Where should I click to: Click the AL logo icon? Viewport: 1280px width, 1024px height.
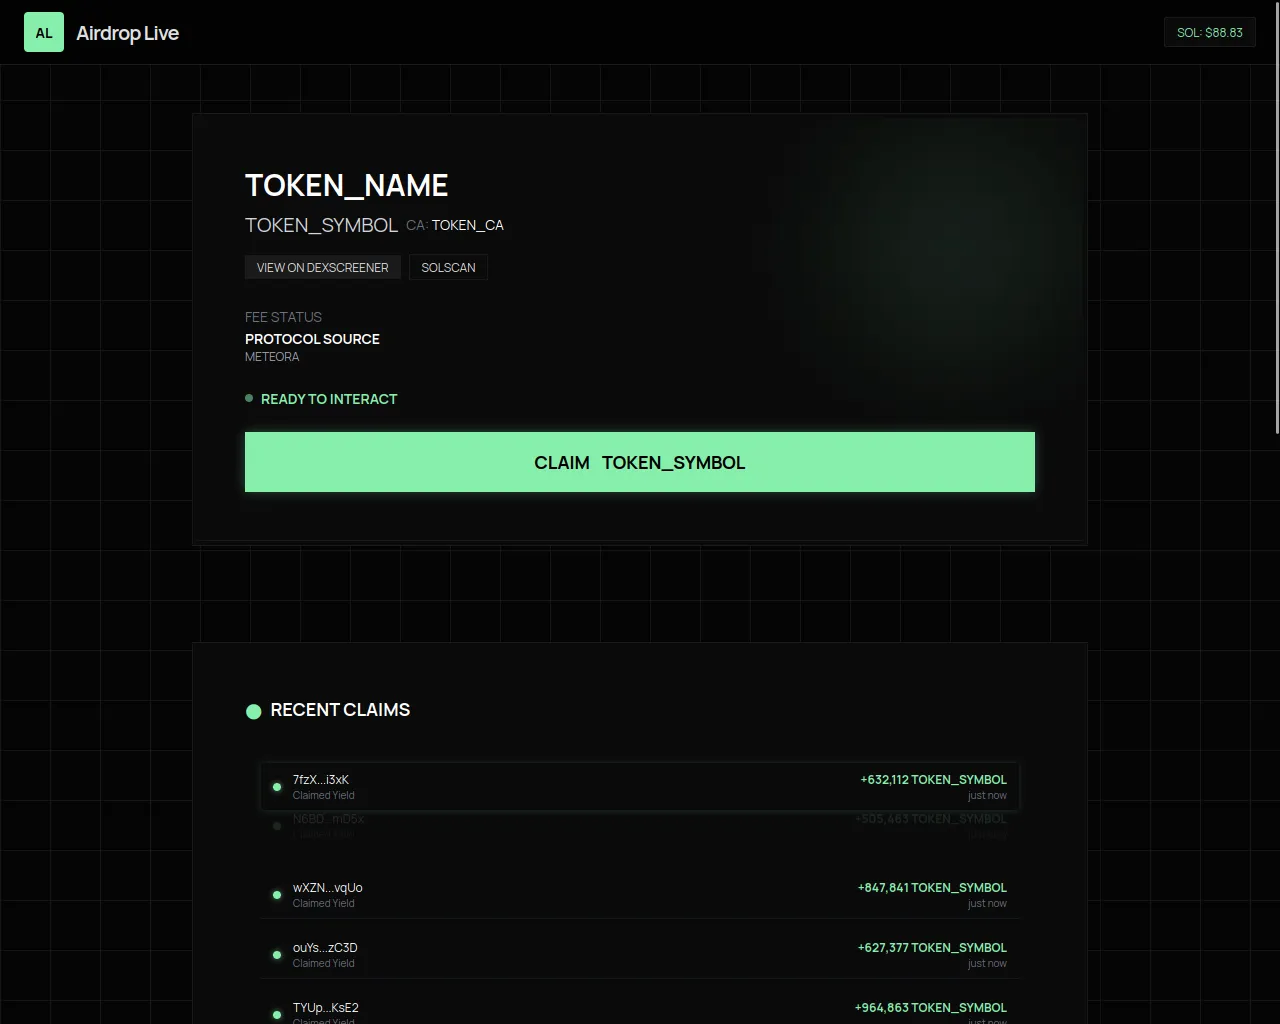click(44, 33)
